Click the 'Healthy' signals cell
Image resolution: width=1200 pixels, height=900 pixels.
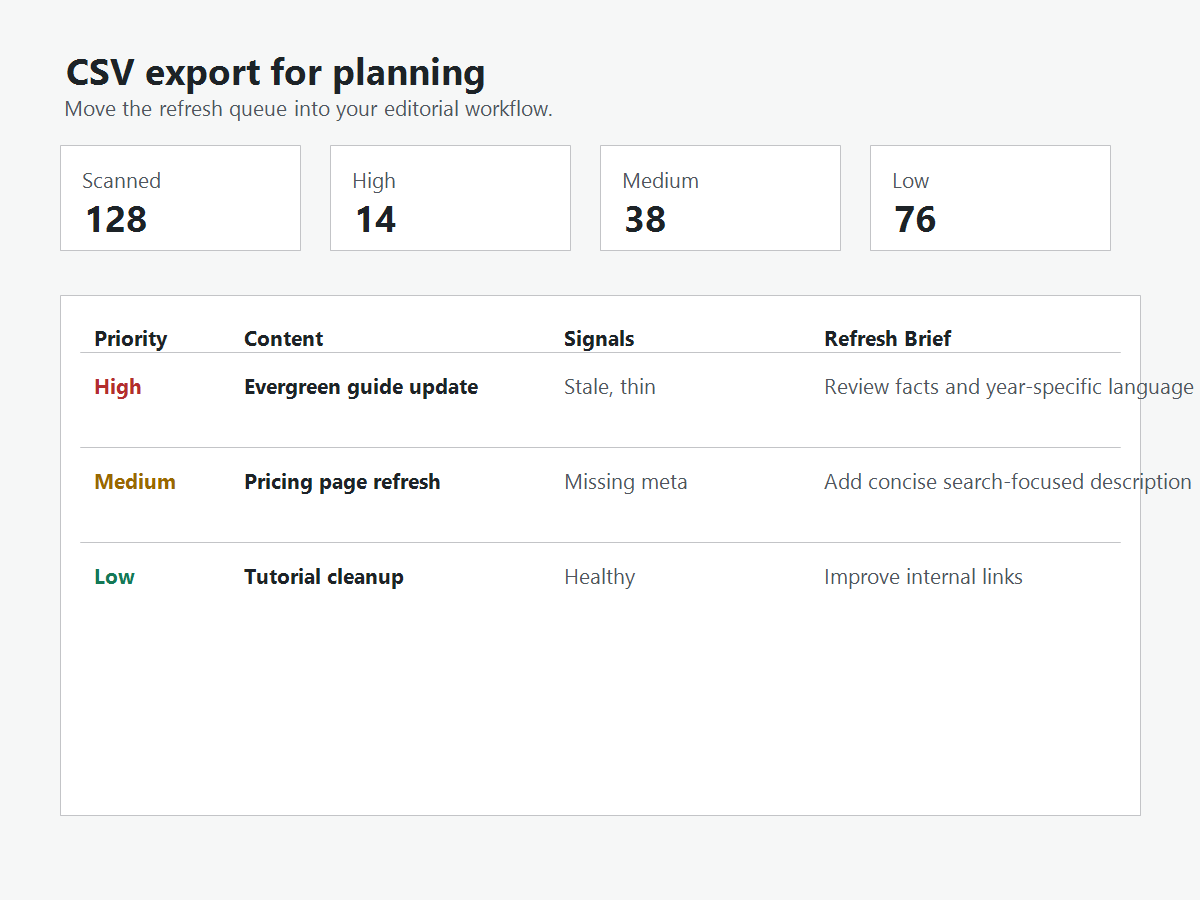(x=599, y=577)
